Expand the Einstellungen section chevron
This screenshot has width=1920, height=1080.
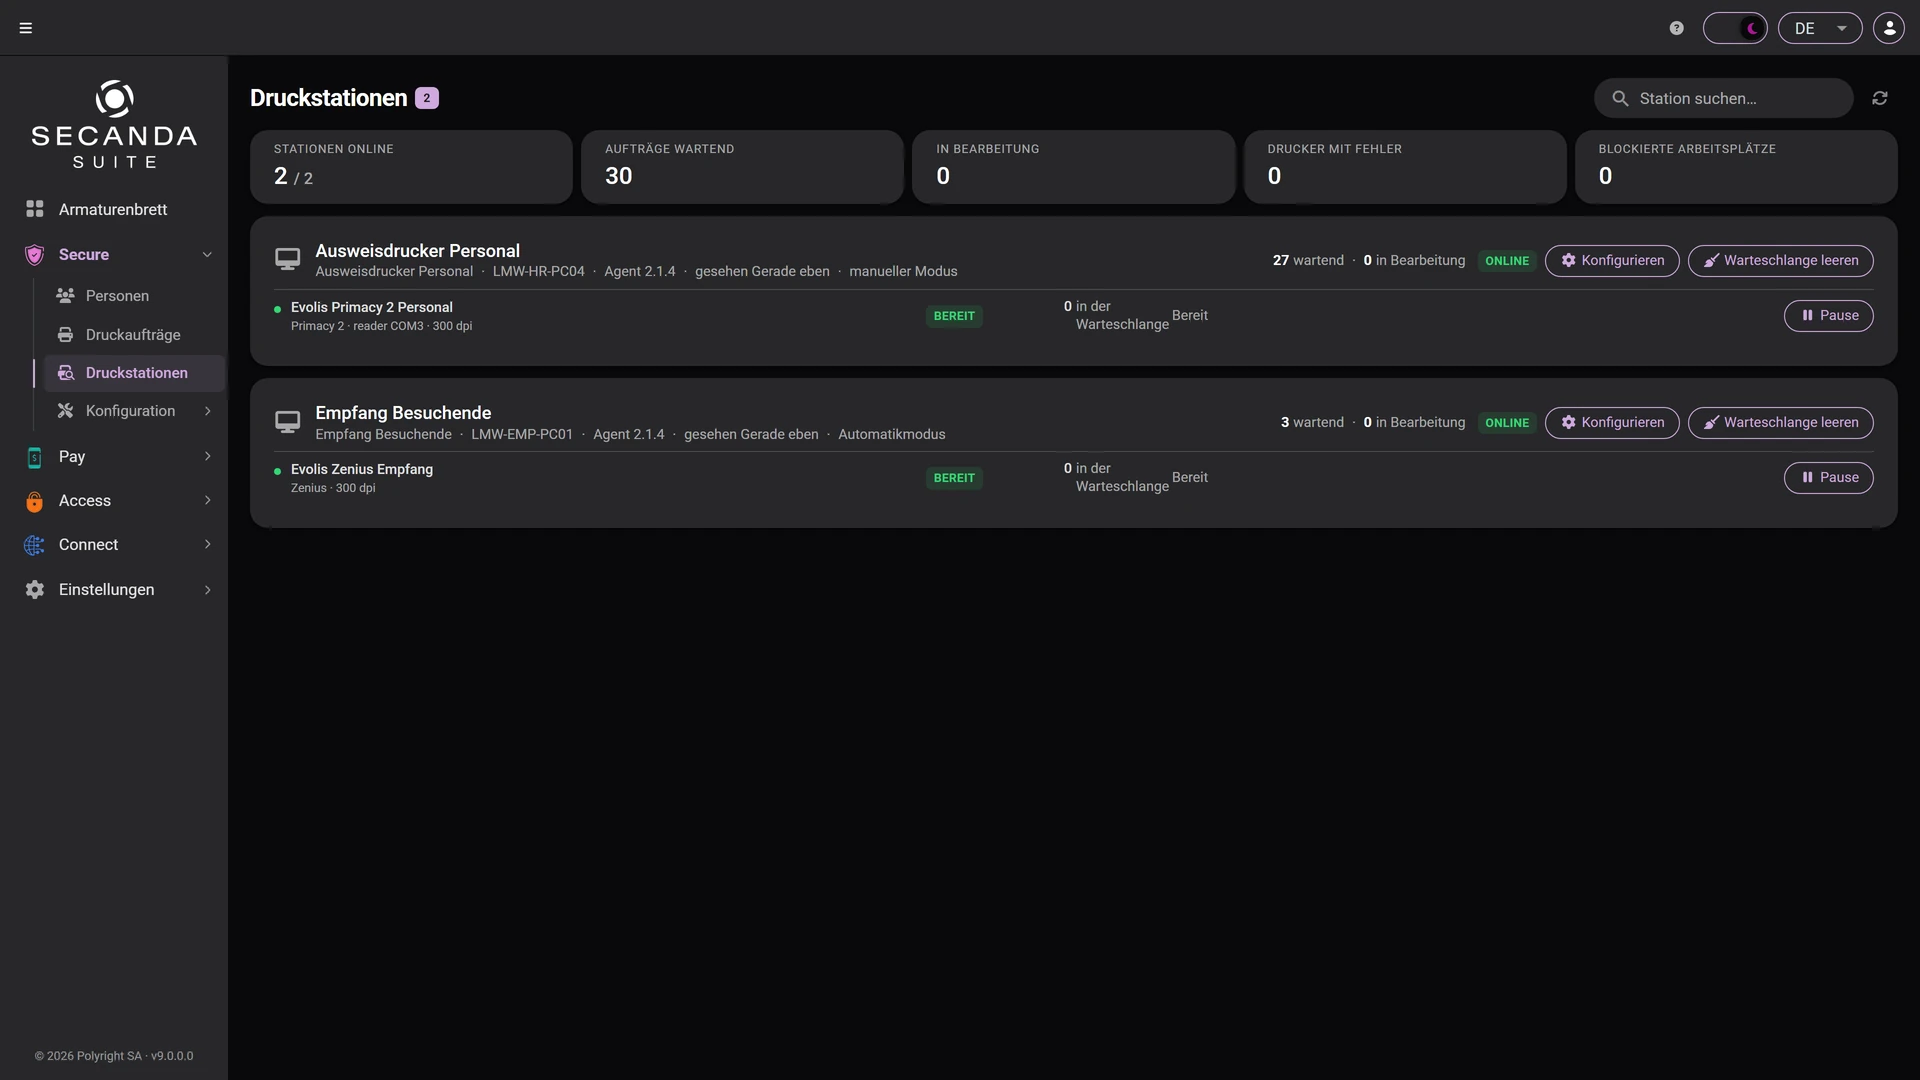click(207, 590)
